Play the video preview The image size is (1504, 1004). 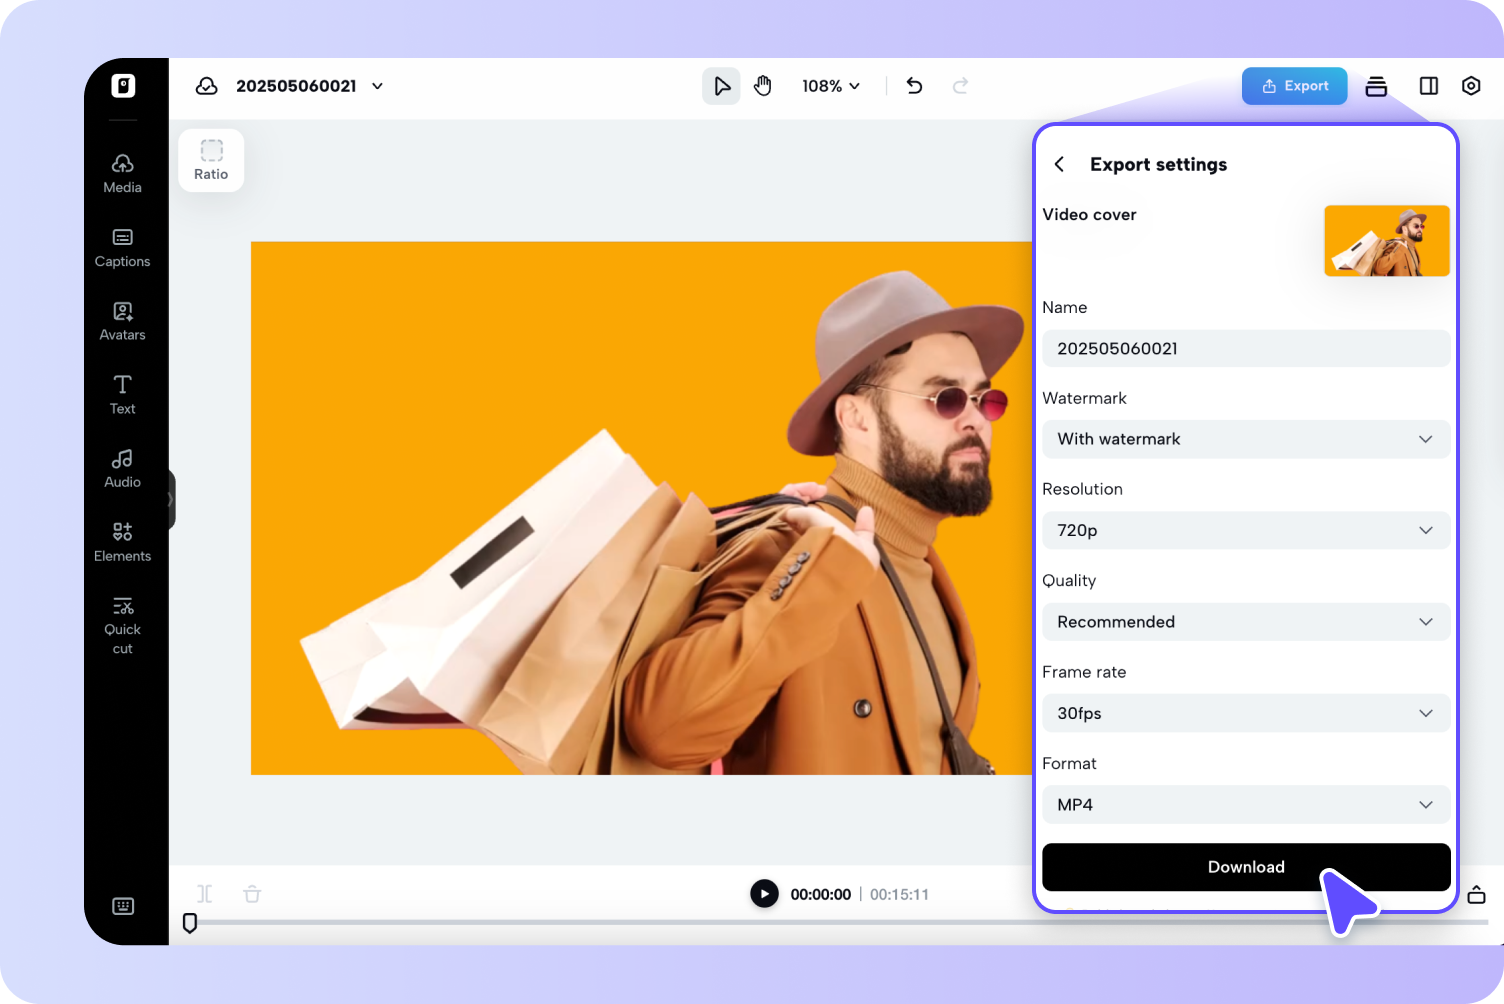click(x=764, y=894)
